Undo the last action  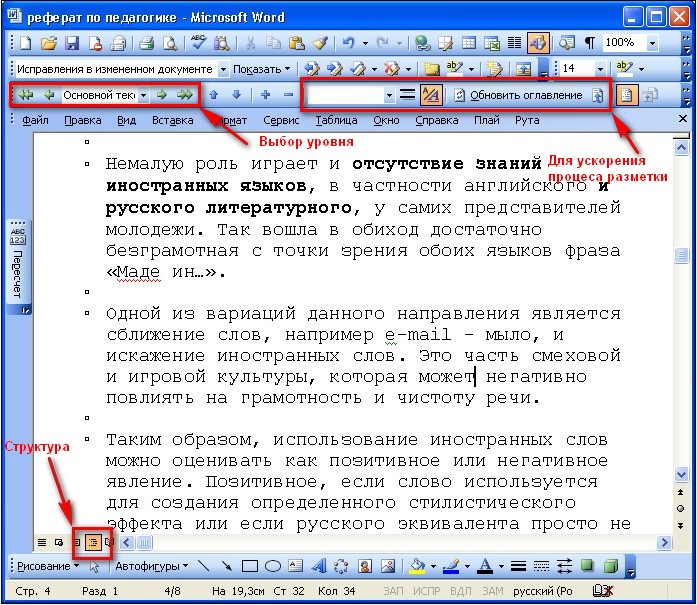349,43
